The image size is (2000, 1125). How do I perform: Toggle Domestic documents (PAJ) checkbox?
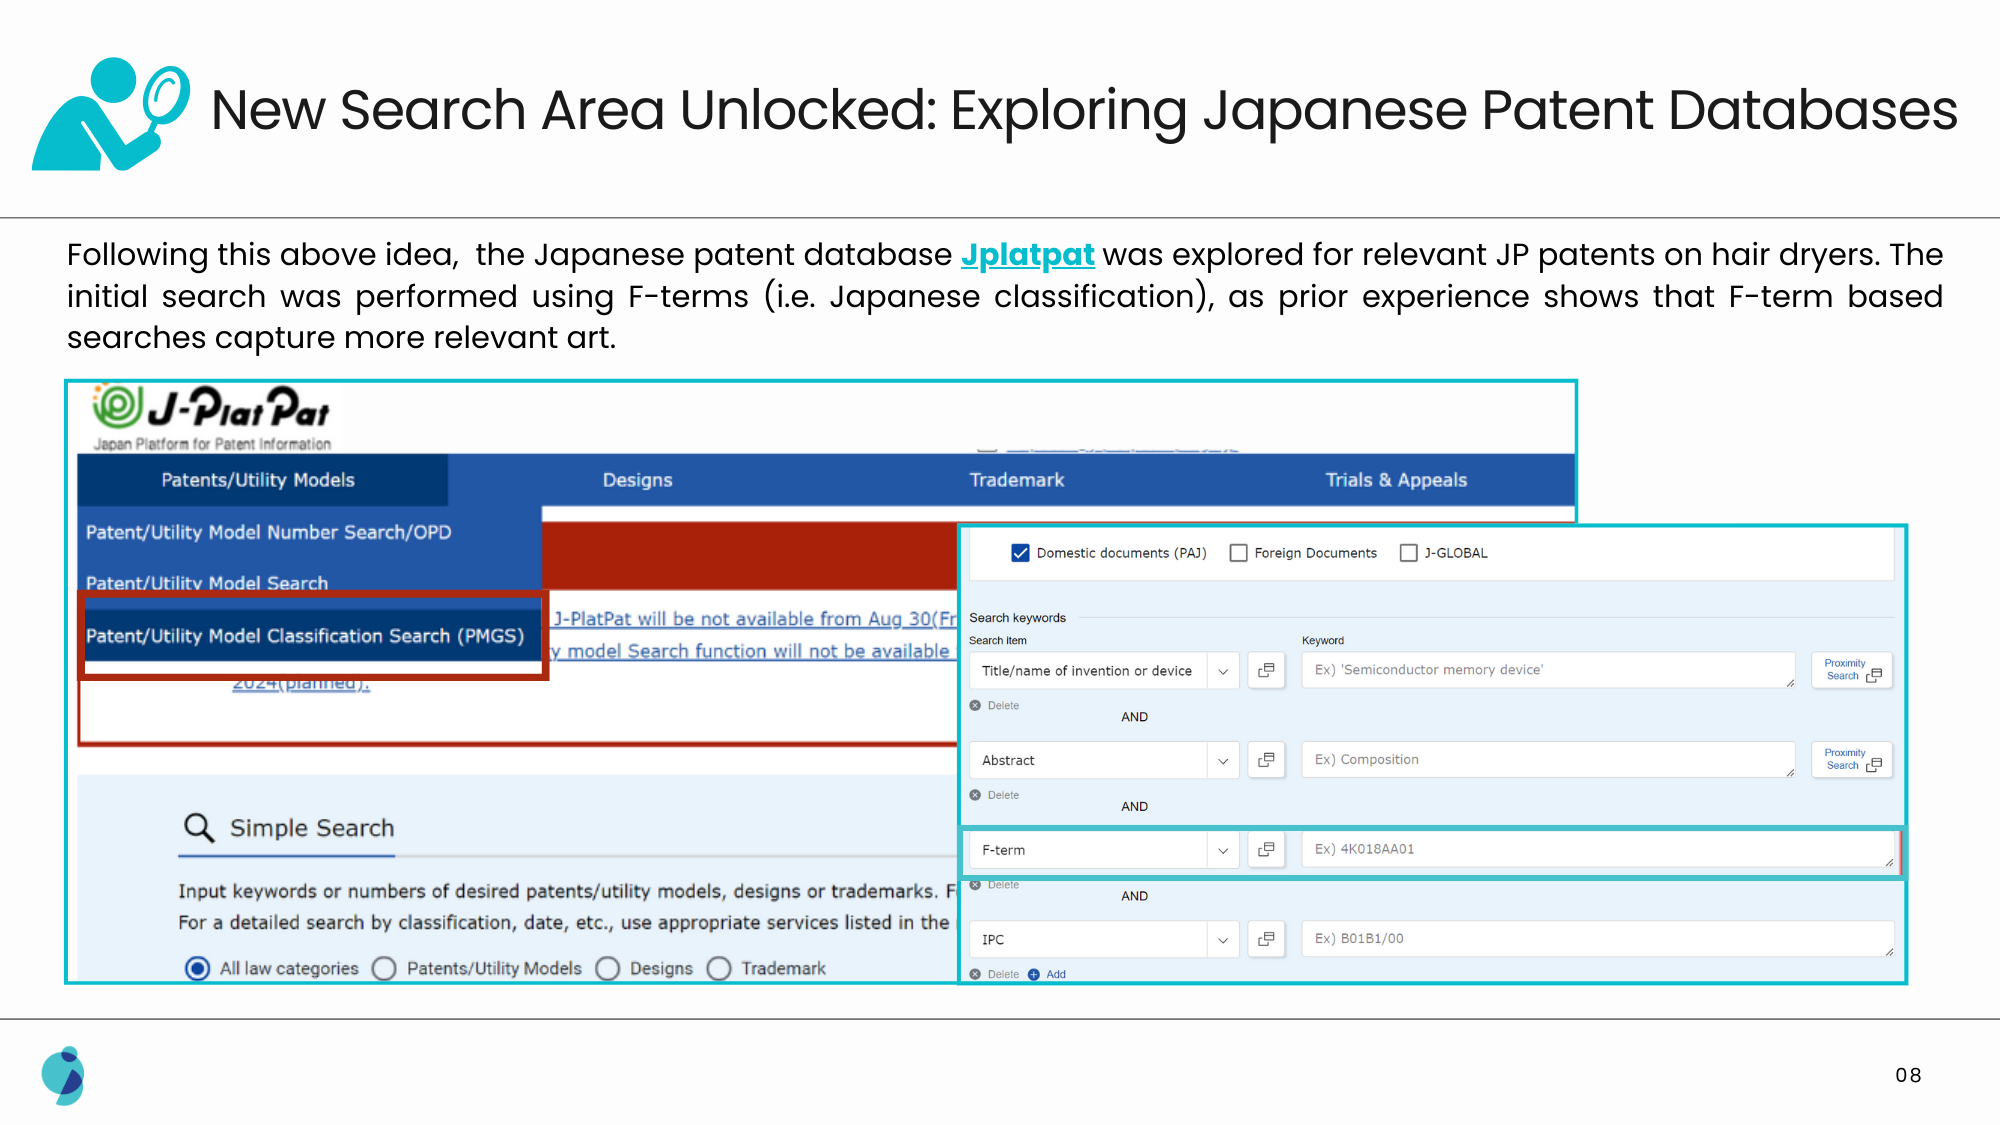(x=1020, y=553)
